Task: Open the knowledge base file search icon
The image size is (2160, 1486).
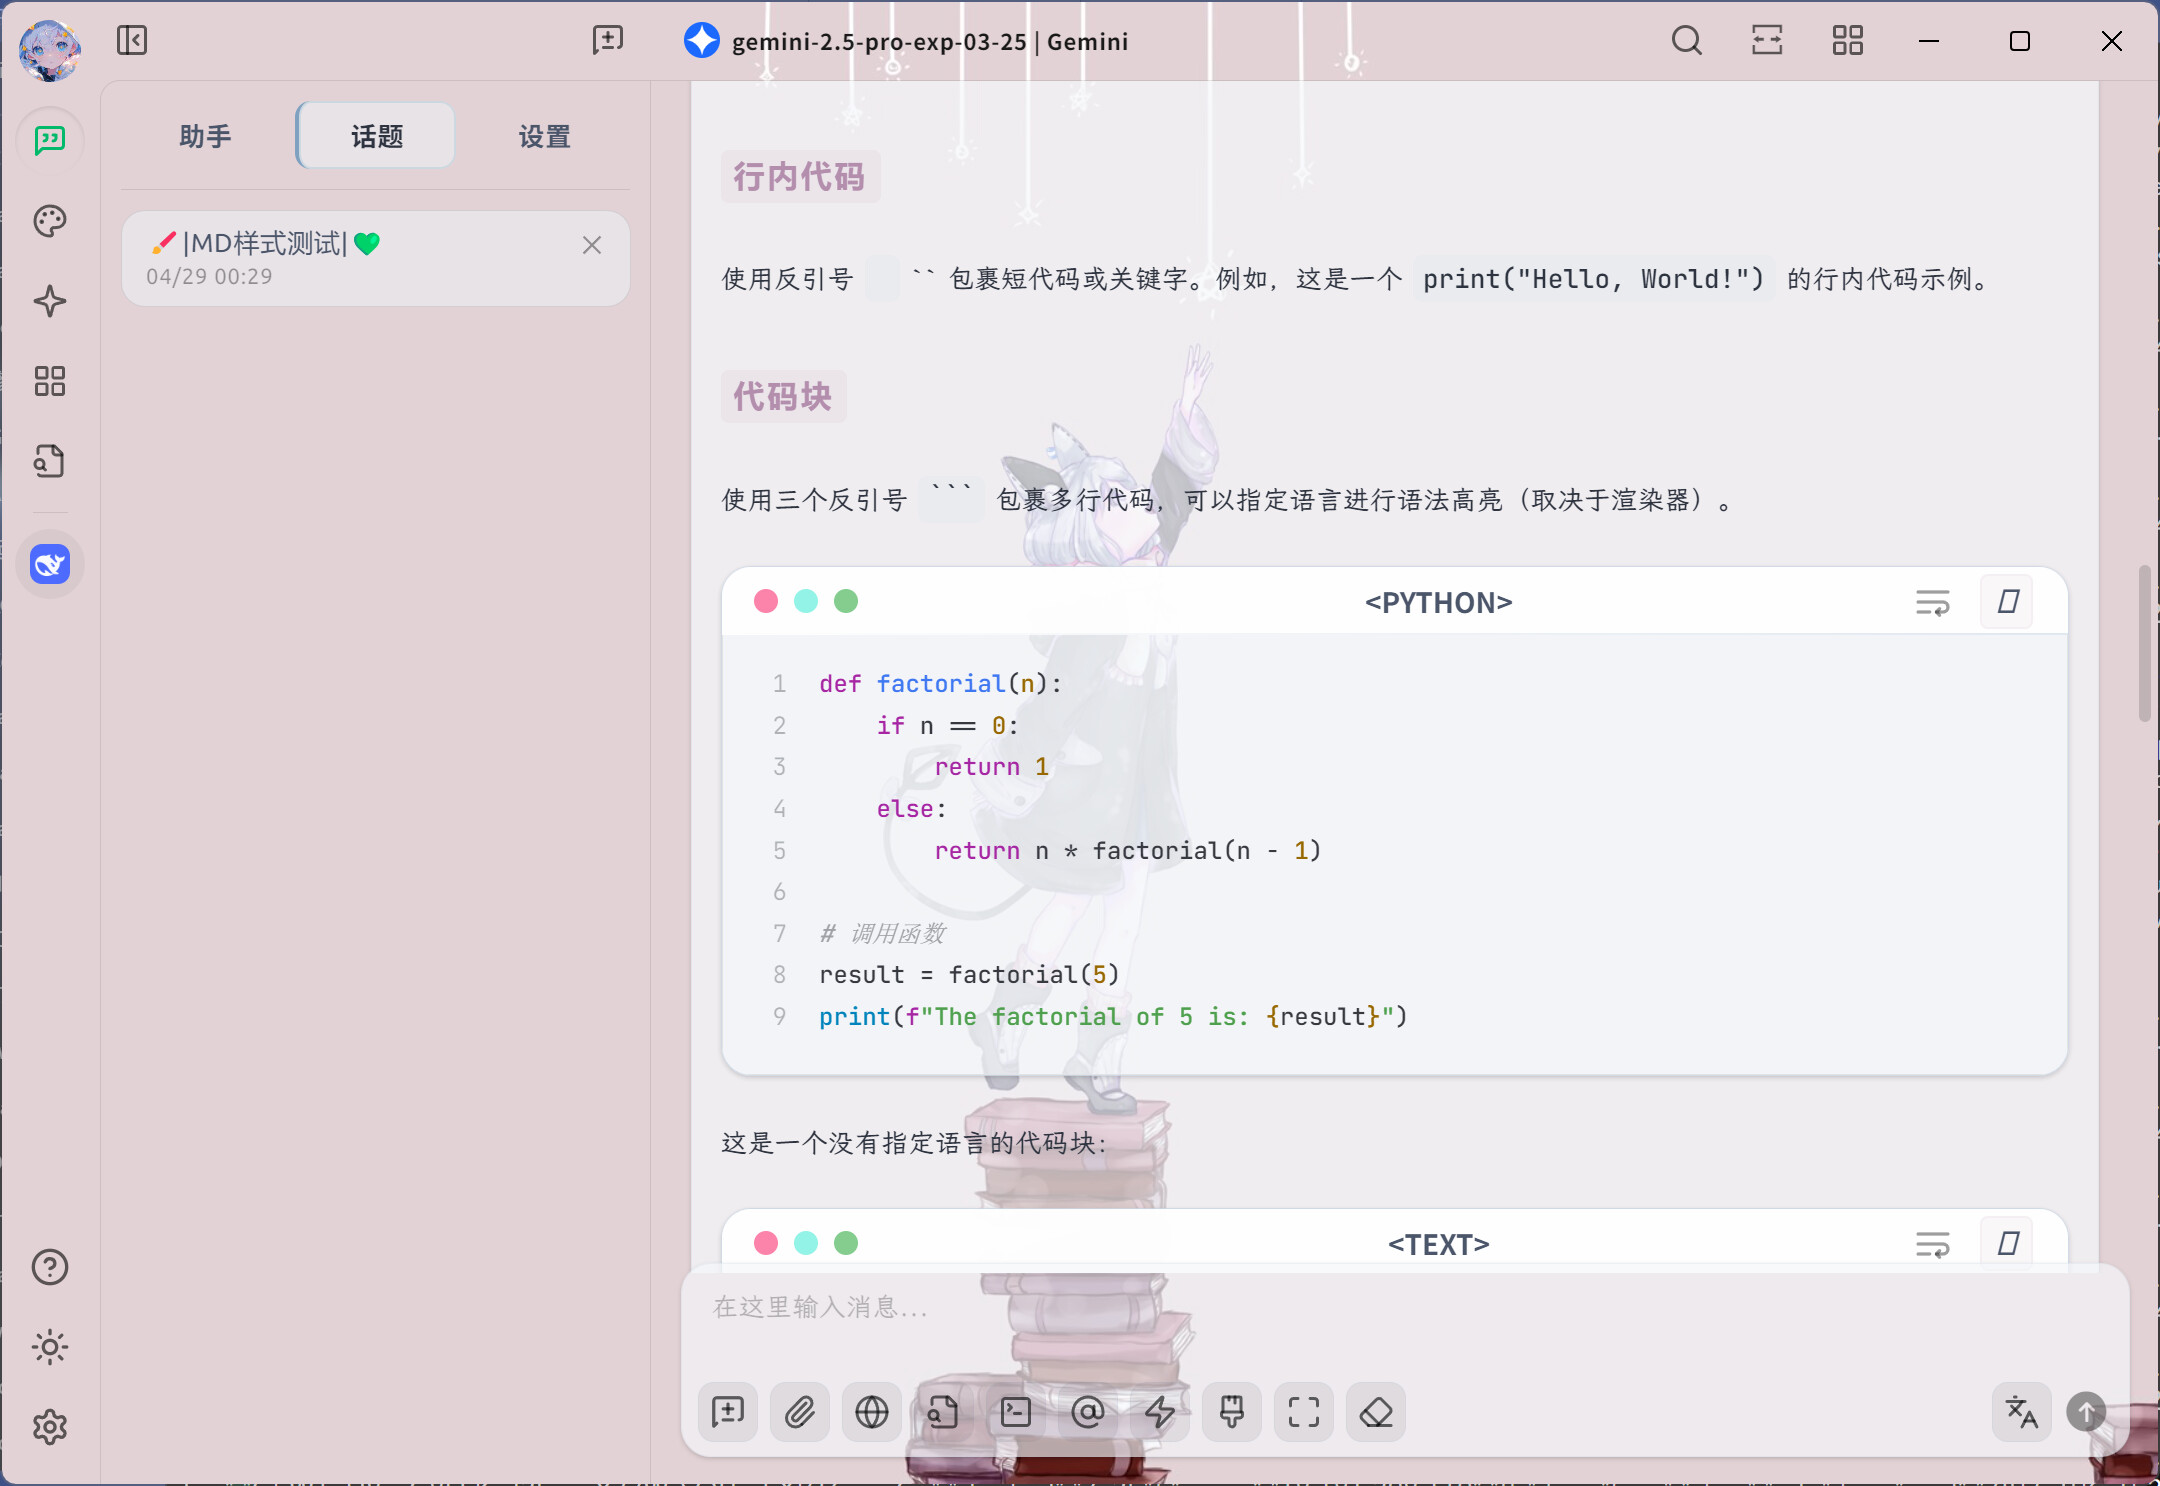Action: 50,461
